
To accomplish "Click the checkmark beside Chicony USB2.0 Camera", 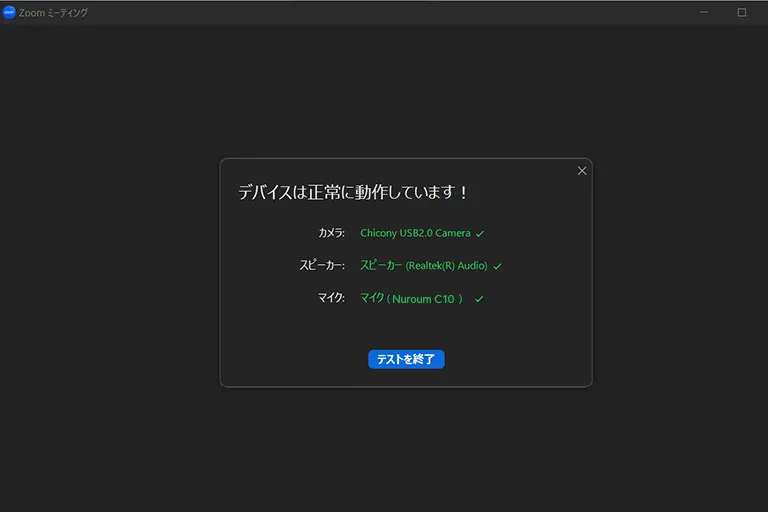I will [480, 234].
